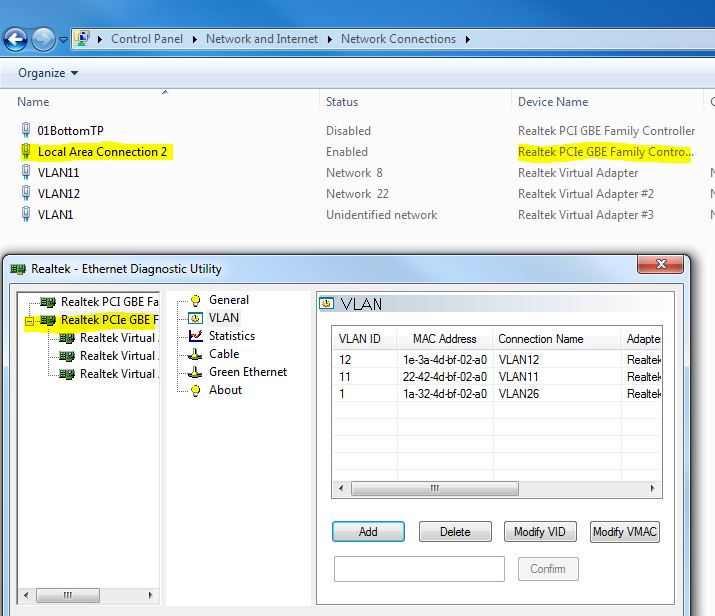Click the MAC Address column header
Viewport: 715px width, 616px height.
tap(445, 339)
